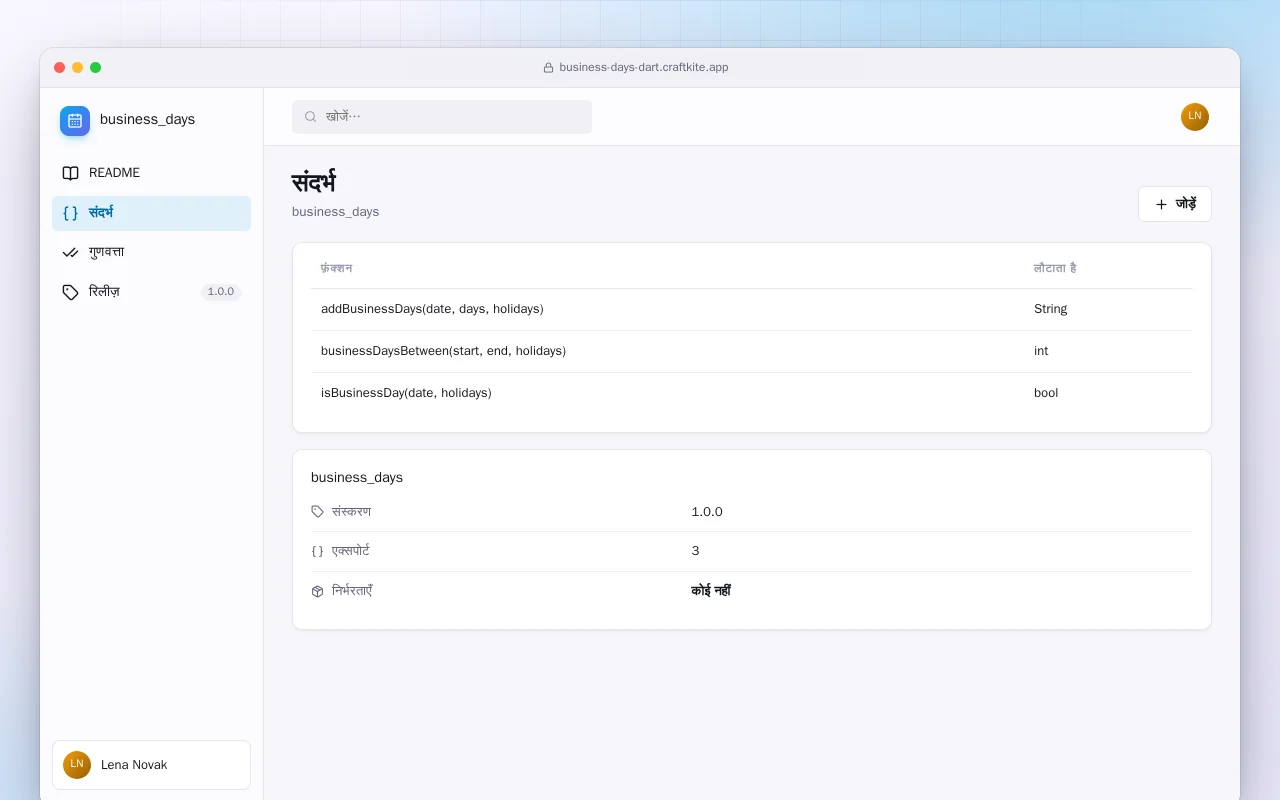Open the Lena Novak account card
The width and height of the screenshot is (1280, 800).
click(x=152, y=765)
